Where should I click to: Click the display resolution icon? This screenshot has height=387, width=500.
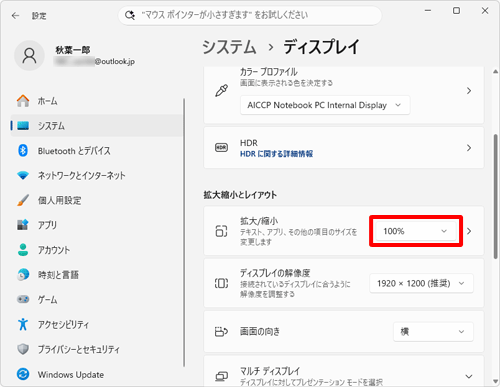(x=222, y=283)
